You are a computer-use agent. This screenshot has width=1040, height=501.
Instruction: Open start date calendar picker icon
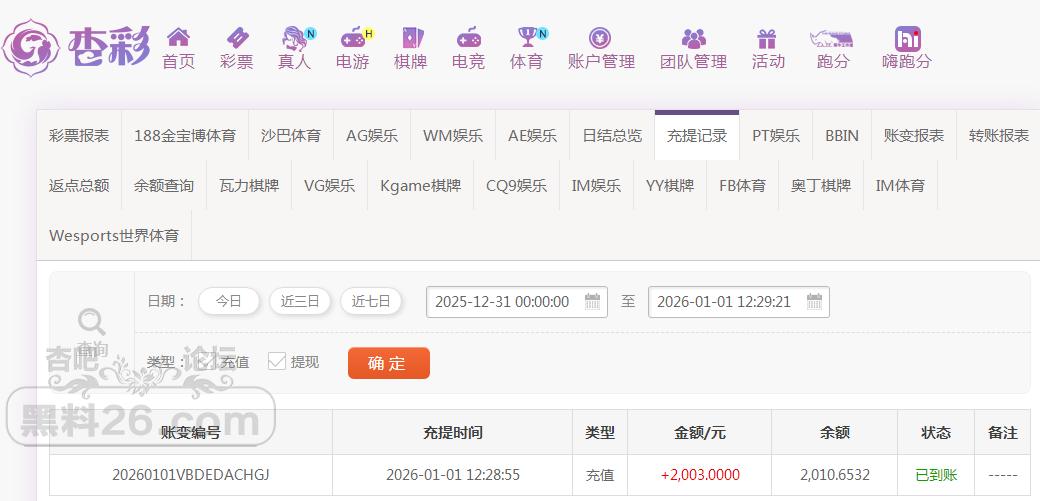[592, 301]
